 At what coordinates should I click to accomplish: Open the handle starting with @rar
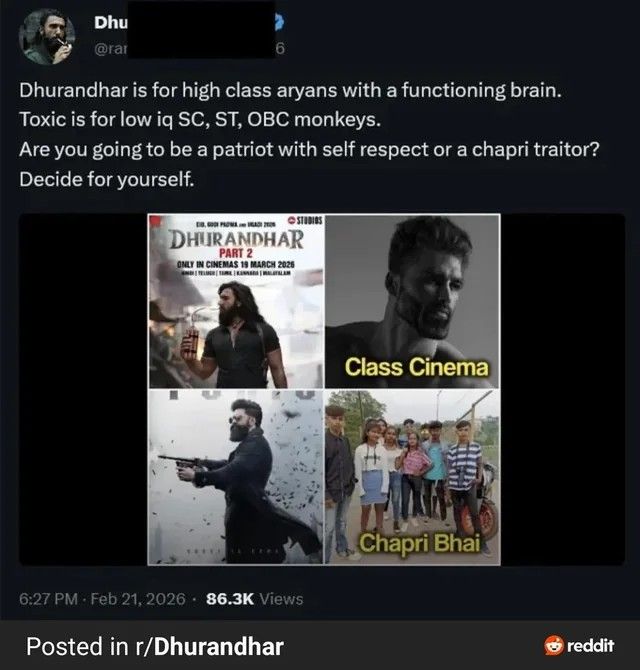click(x=111, y=49)
